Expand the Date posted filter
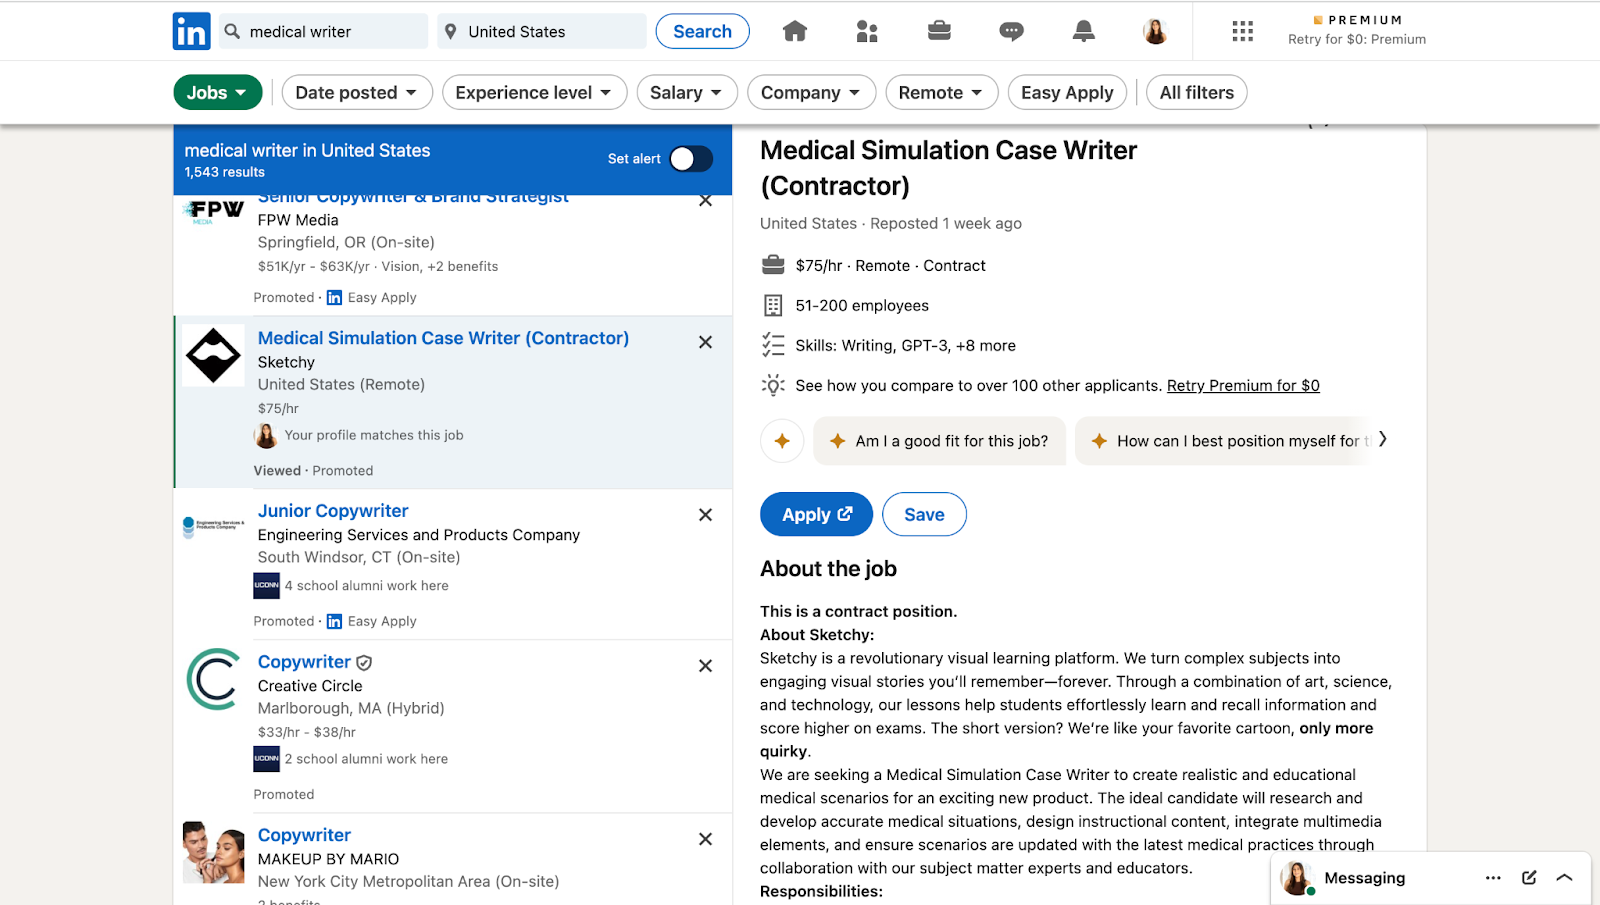1600x905 pixels. [357, 92]
